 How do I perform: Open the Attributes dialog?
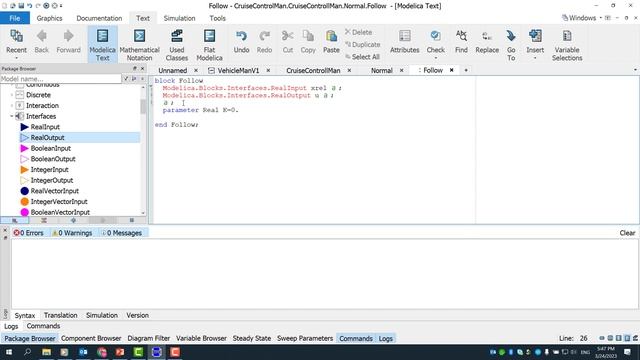(404, 42)
